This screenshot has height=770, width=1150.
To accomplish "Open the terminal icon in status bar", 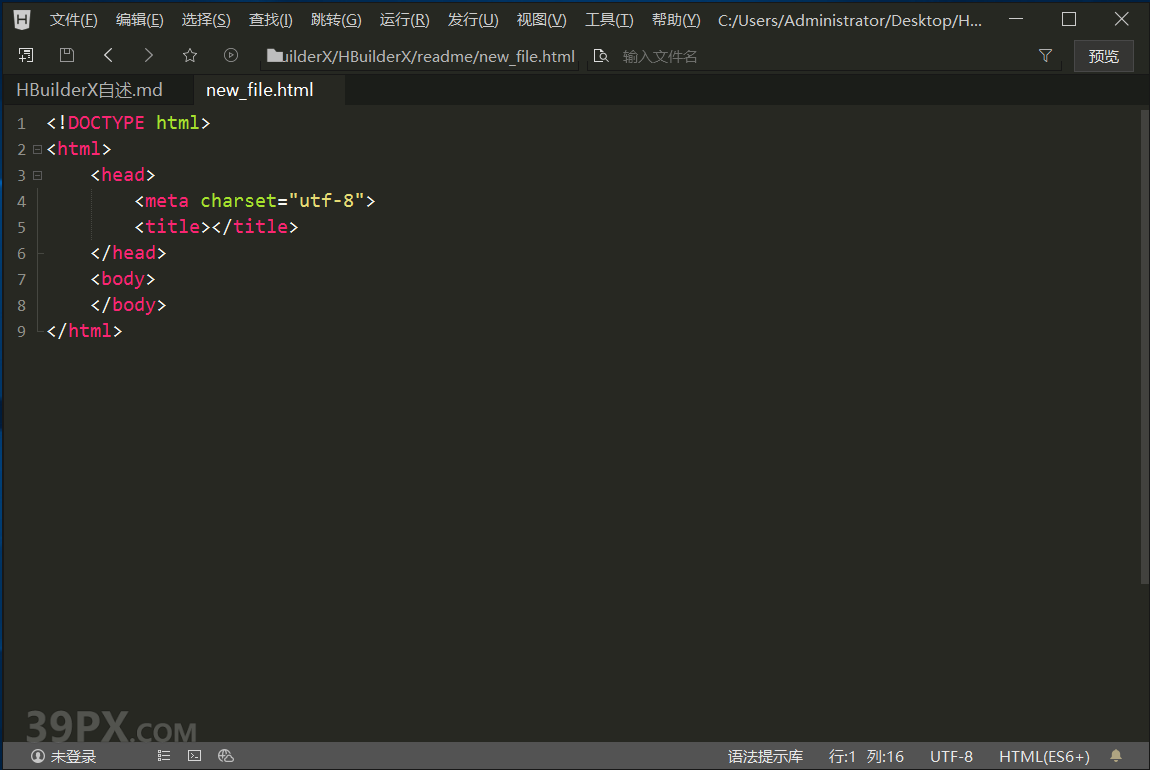I will [195, 757].
